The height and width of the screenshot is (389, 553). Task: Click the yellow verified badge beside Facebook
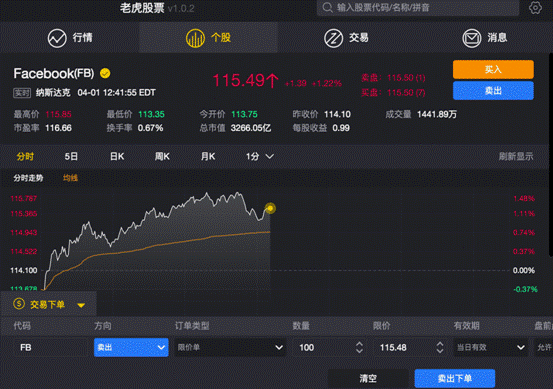point(105,73)
